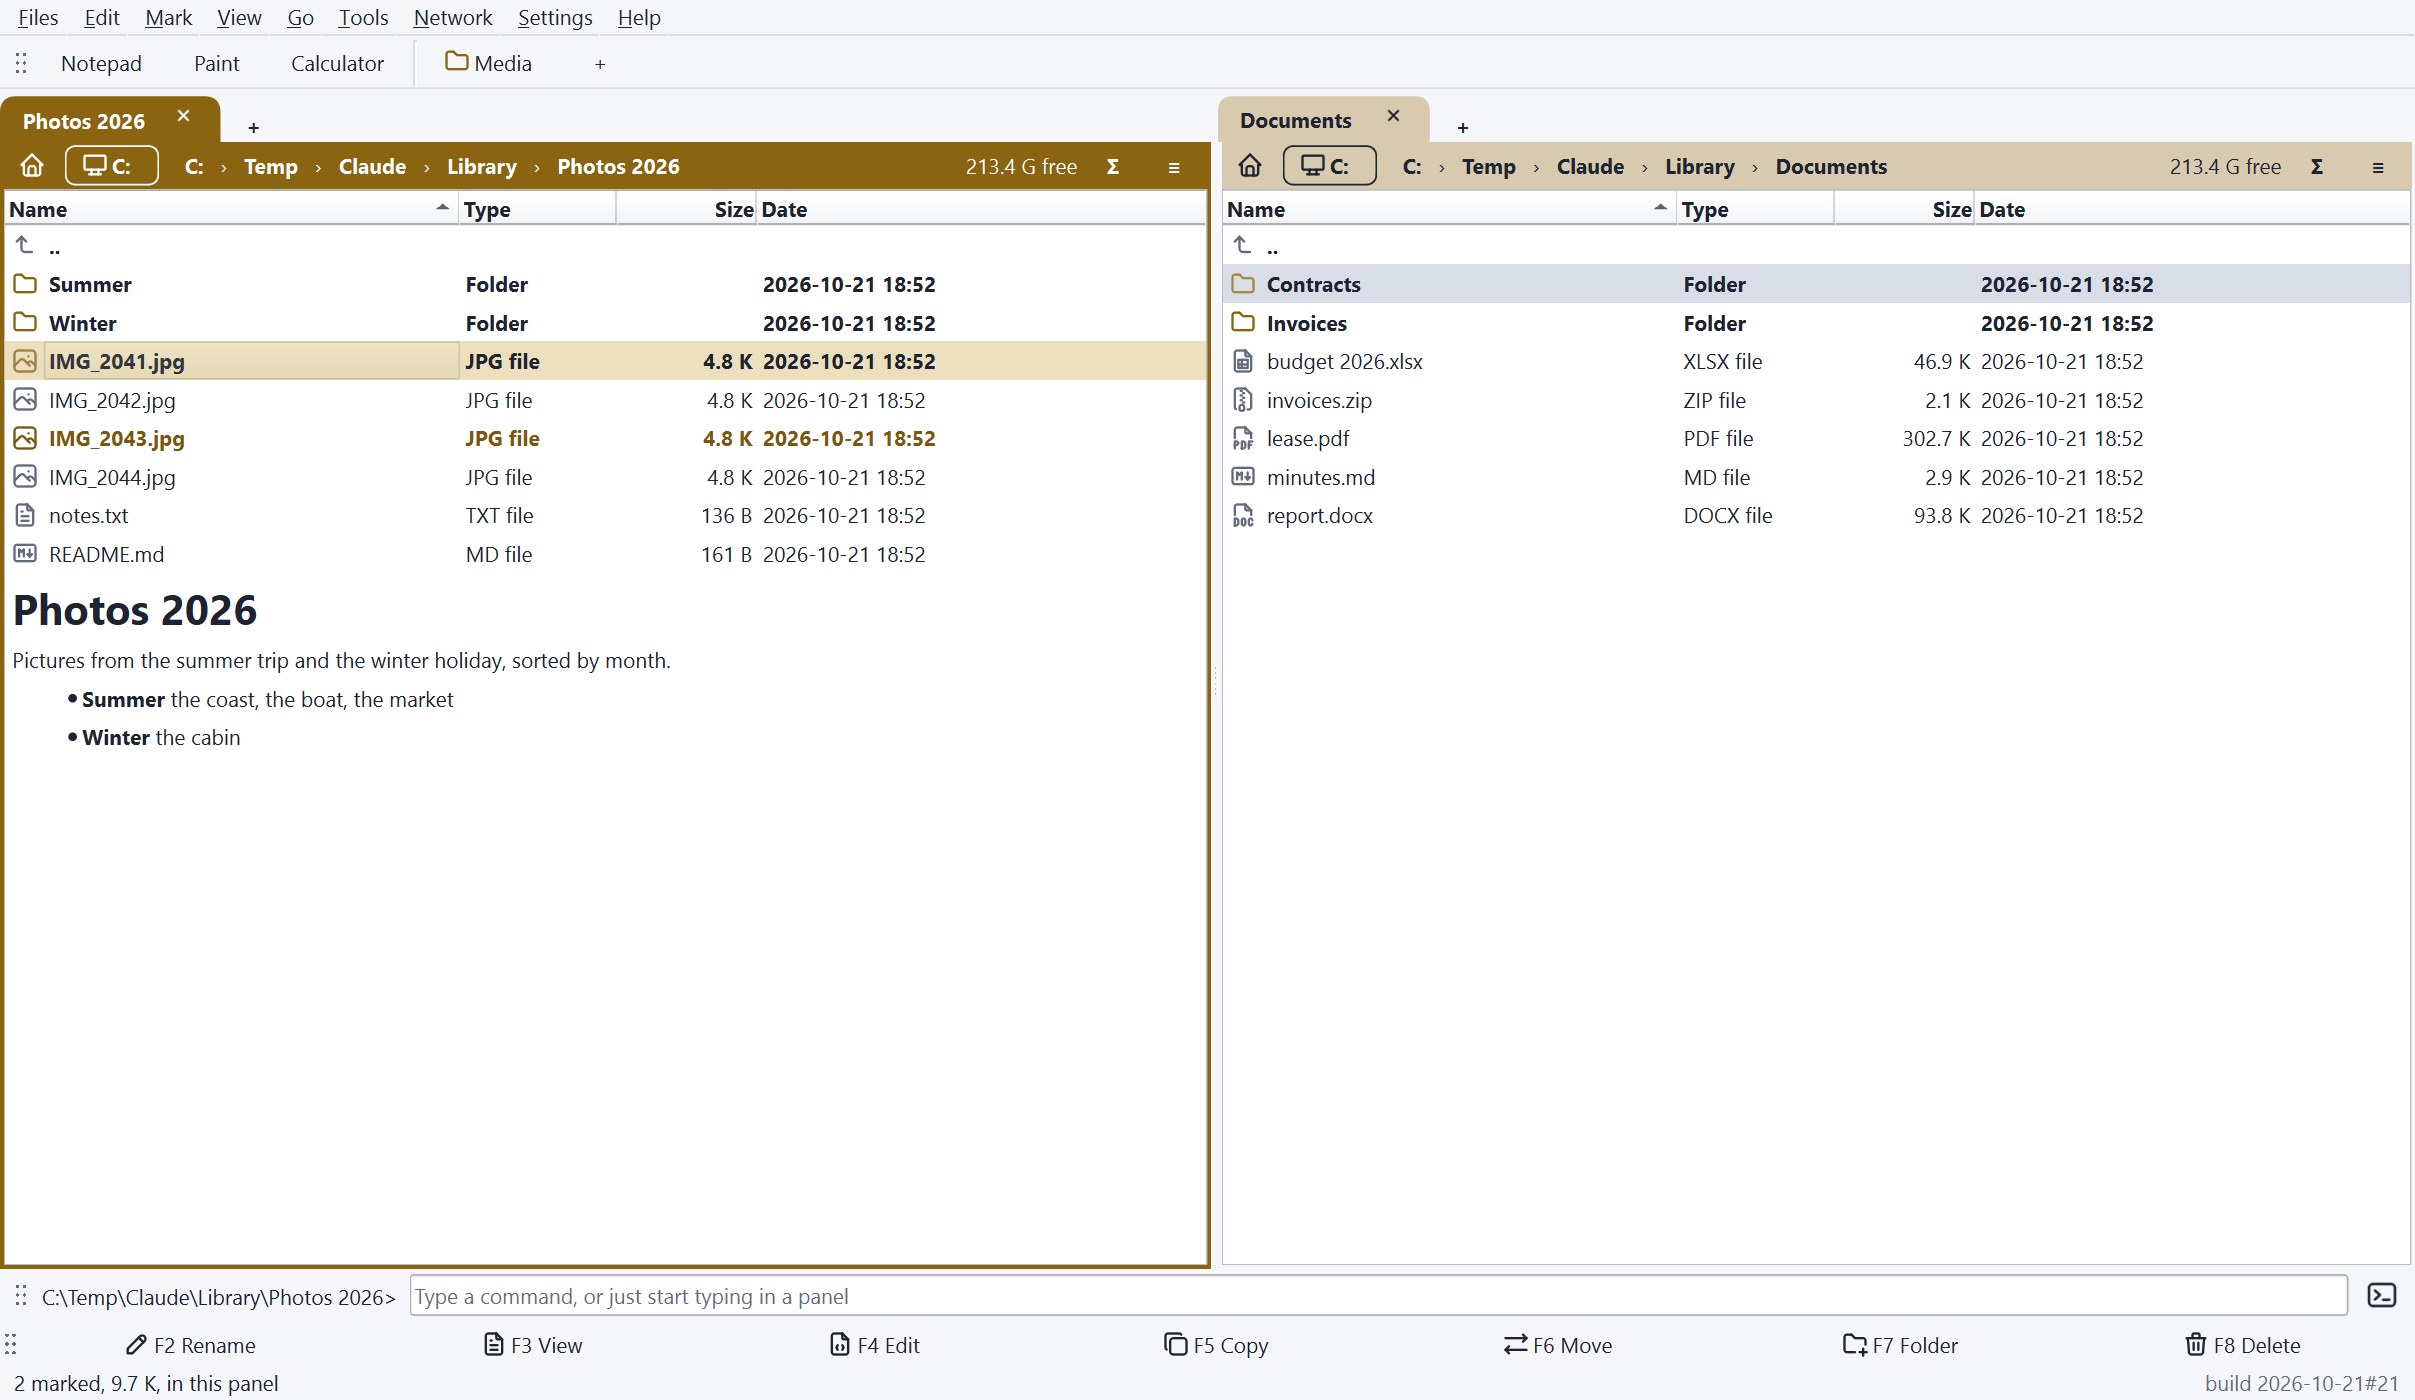Open the Settings menu
The height and width of the screenshot is (1400, 2415).
pyautogui.click(x=555, y=17)
